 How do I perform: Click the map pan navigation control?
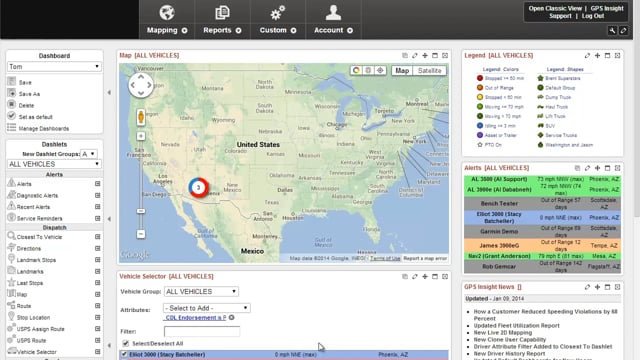(141, 85)
